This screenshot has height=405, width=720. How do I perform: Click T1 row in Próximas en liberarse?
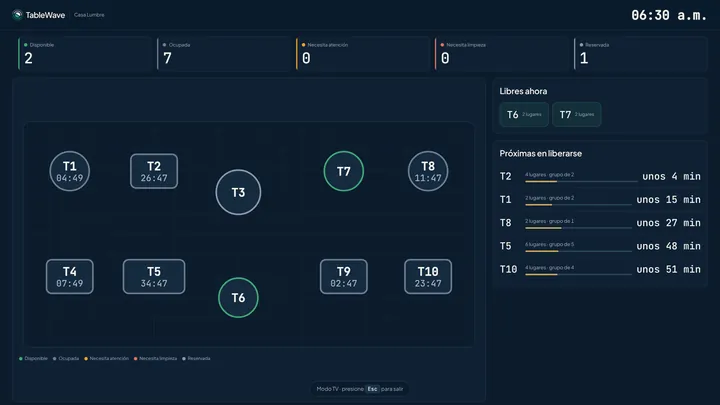coord(600,200)
